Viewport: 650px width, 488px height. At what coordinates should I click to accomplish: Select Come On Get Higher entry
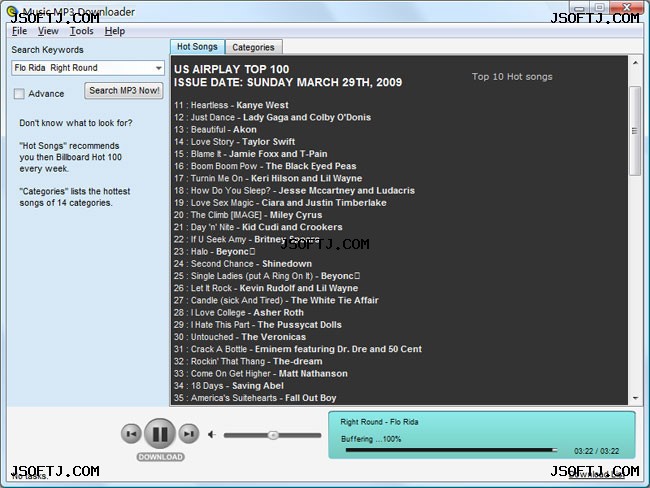pos(261,374)
